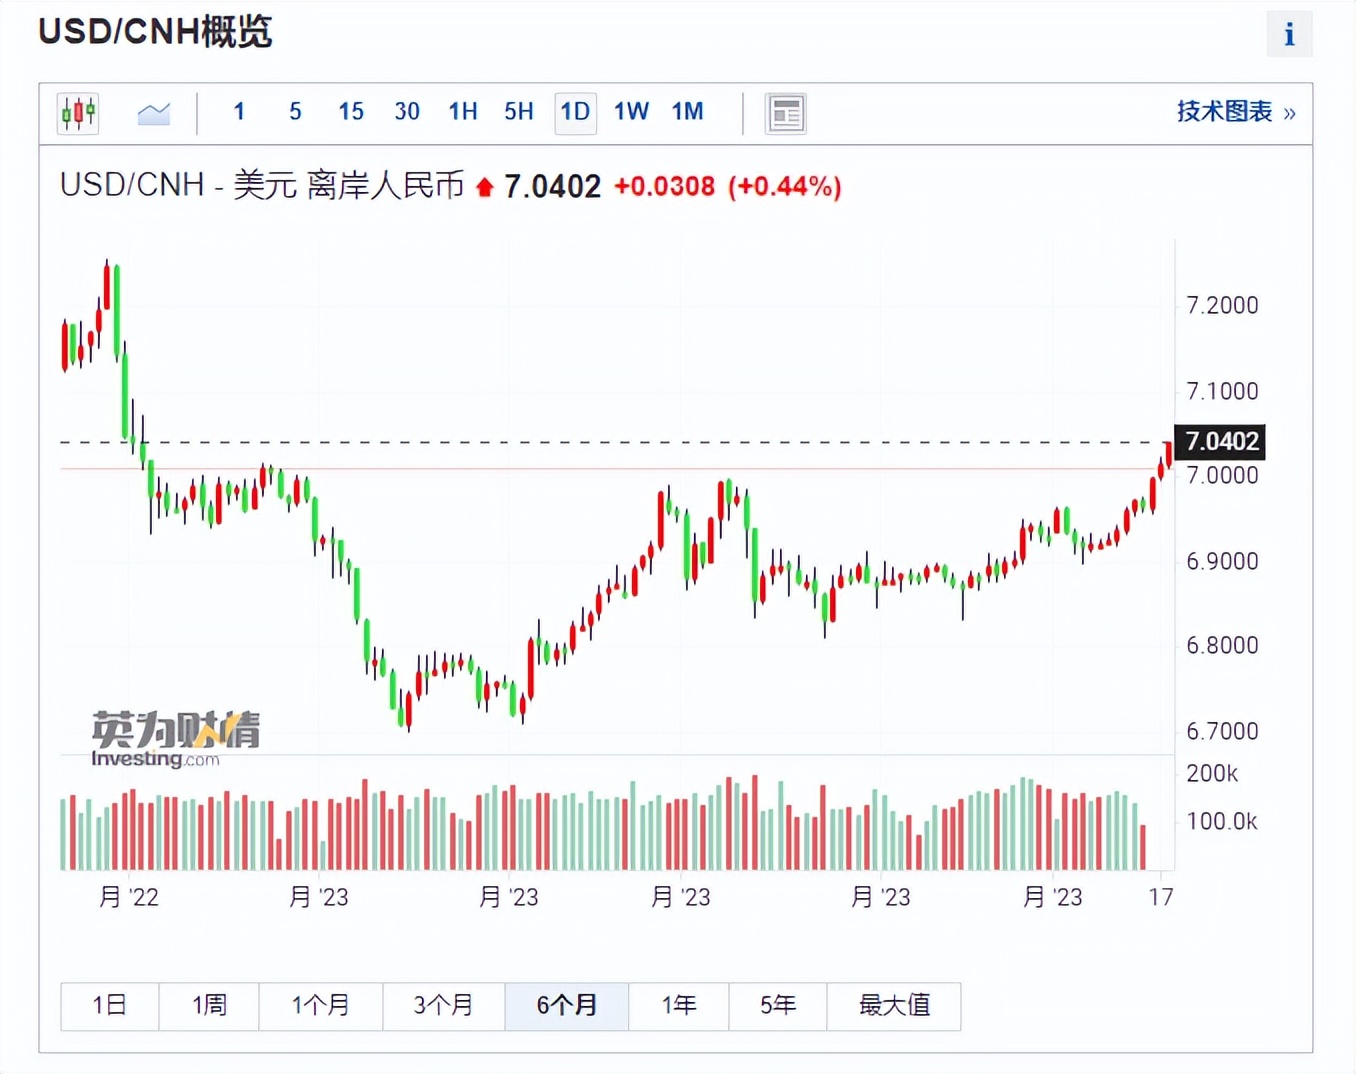1356x1074 pixels.
Task: Select the 6个月 range tab
Action: (566, 1005)
